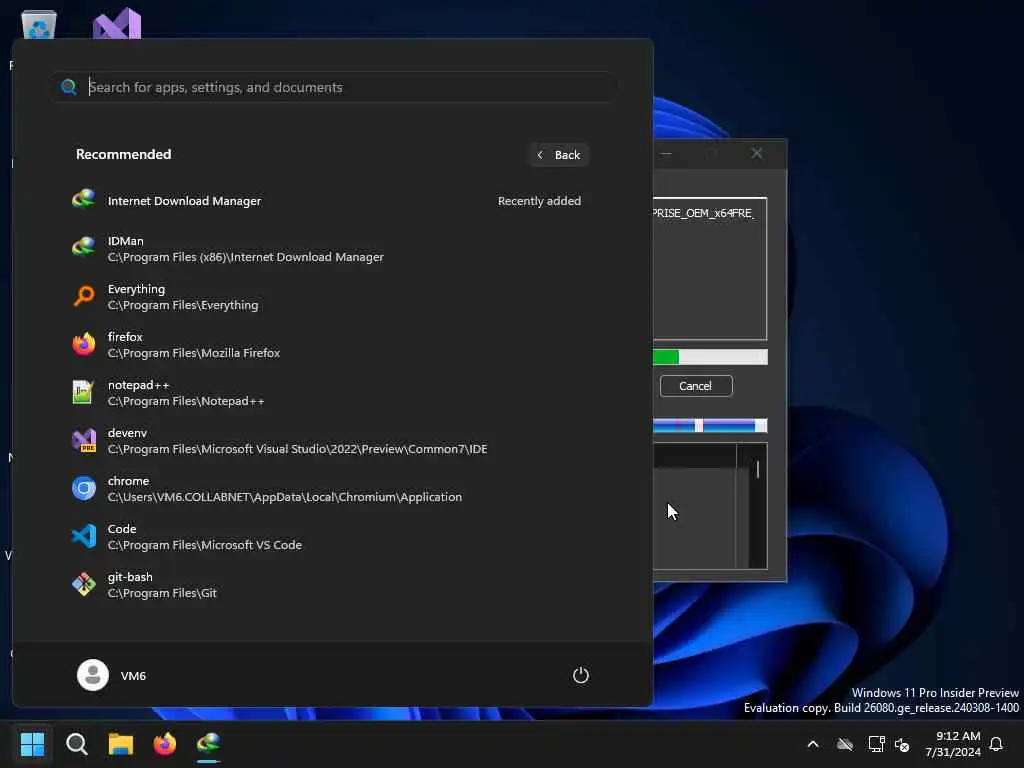This screenshot has height=768, width=1024.
Task: Open Firefox from the taskbar
Action: click(x=165, y=744)
